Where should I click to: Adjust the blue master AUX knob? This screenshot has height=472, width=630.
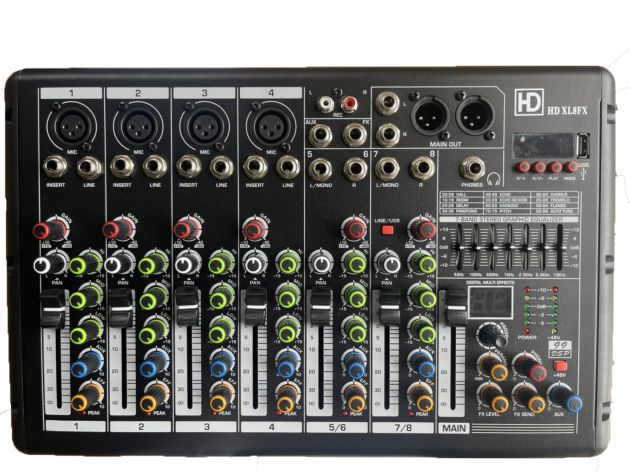coord(566,398)
